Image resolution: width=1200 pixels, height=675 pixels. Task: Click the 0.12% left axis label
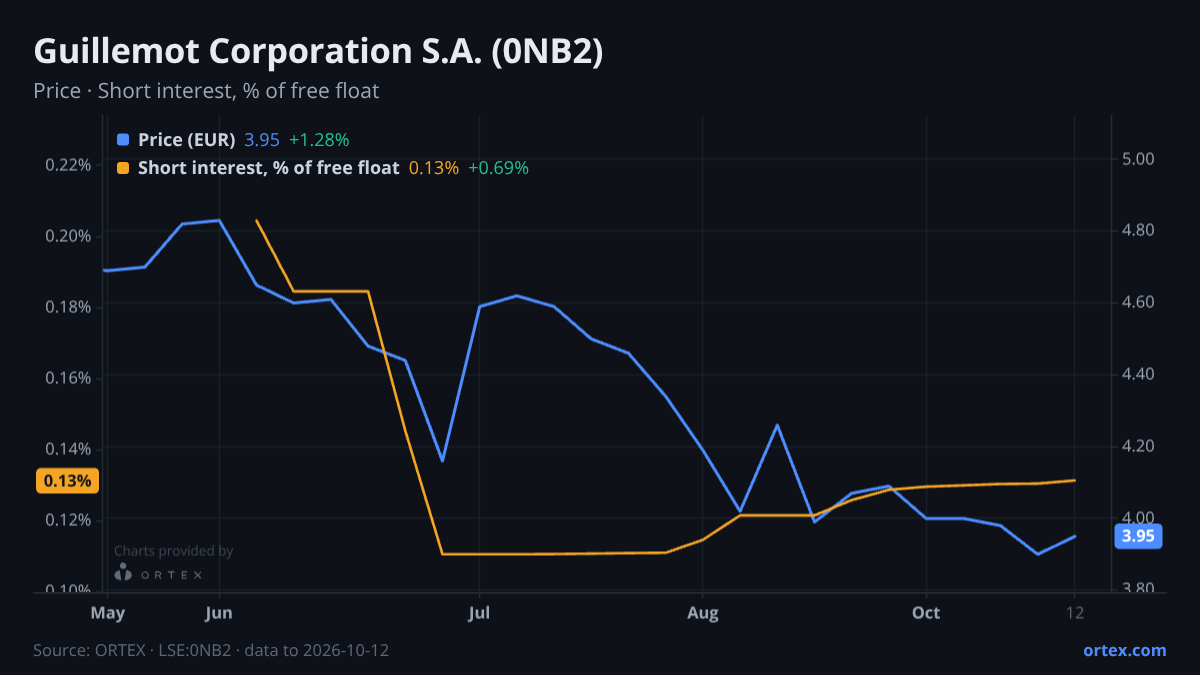click(x=68, y=520)
